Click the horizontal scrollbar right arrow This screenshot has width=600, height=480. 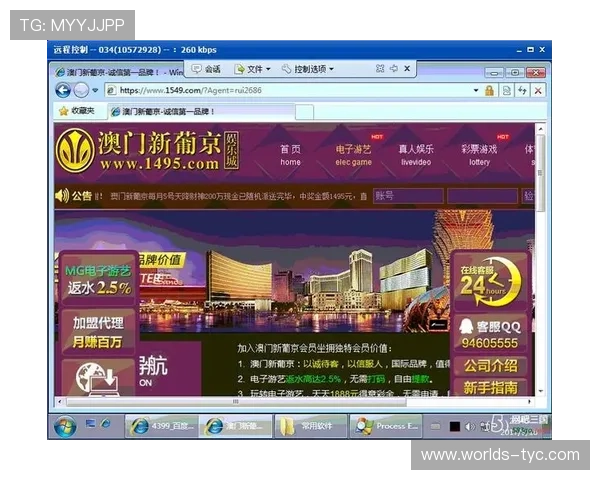[x=530, y=402]
